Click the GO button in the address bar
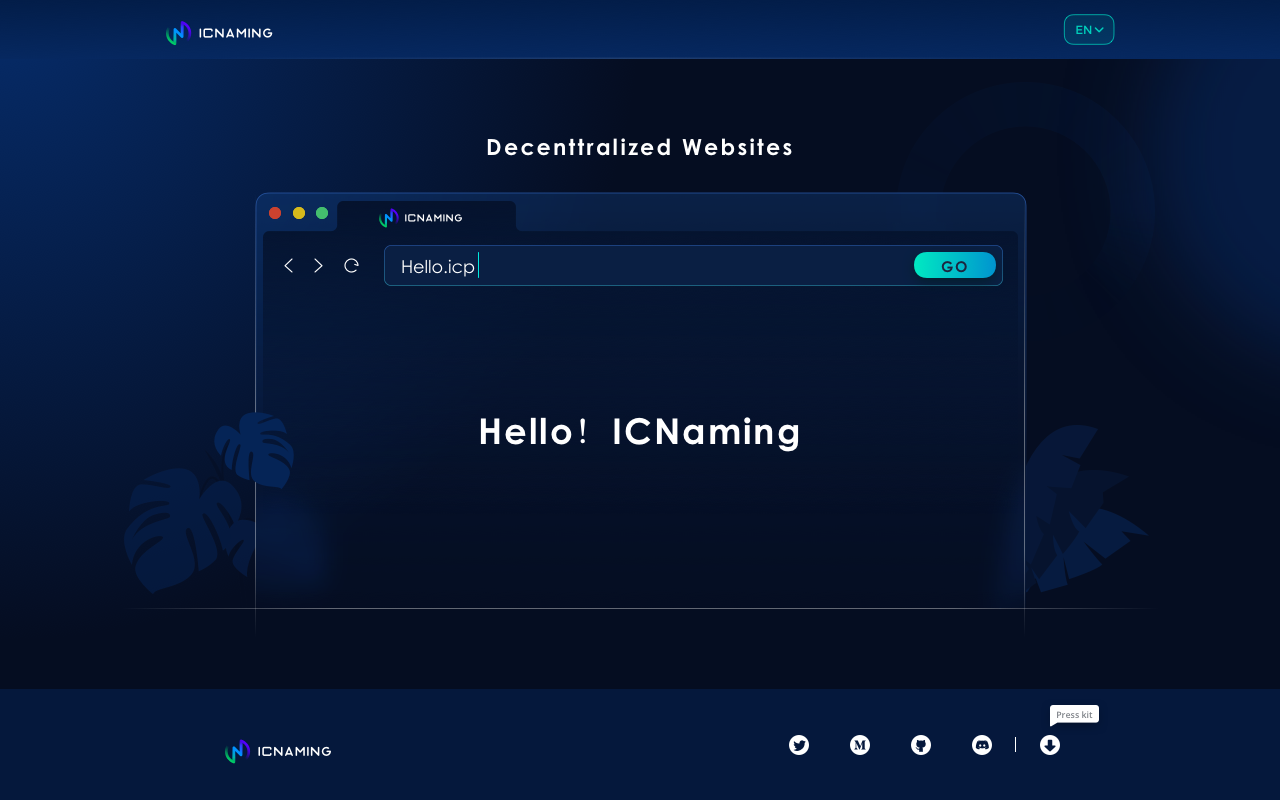This screenshot has height=800, width=1280. click(x=955, y=265)
